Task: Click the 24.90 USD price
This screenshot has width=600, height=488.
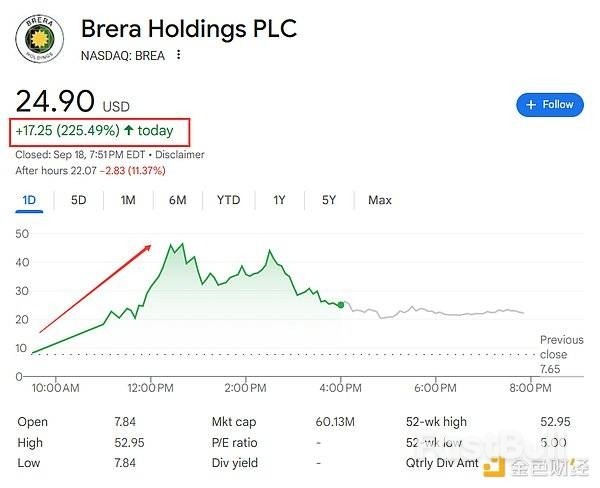Action: click(x=56, y=102)
